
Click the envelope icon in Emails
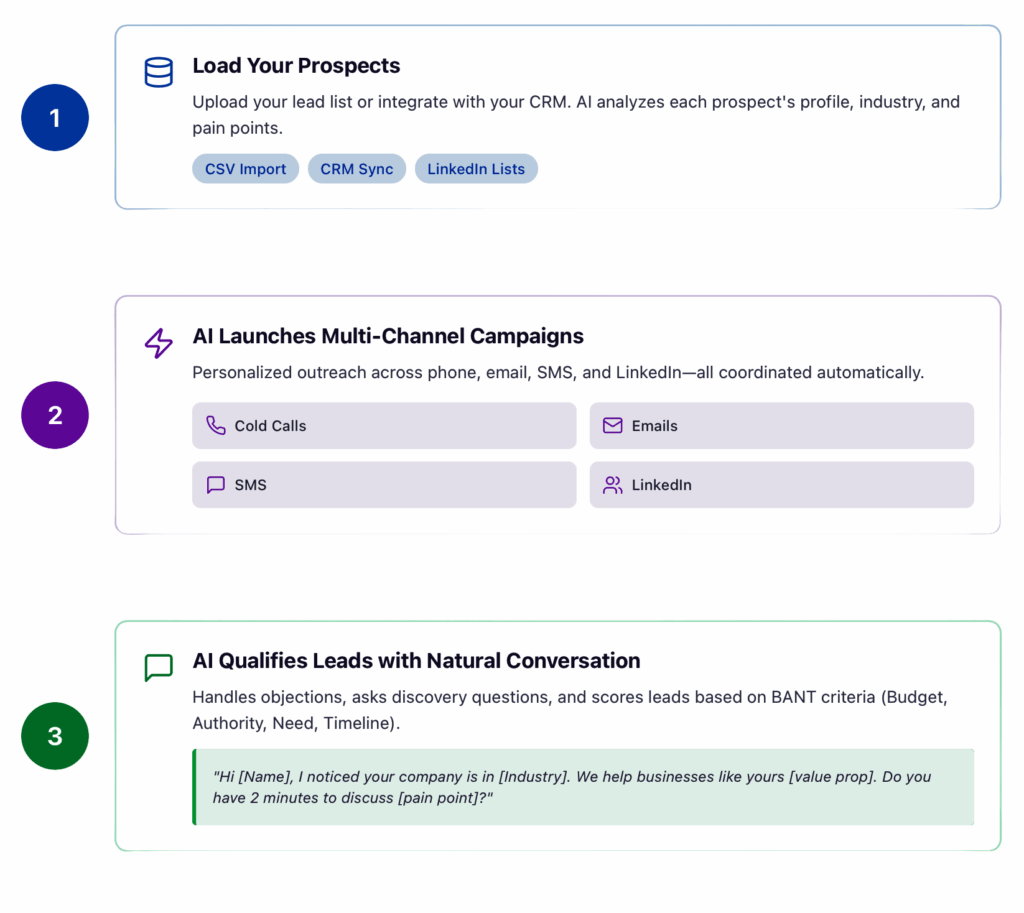pyautogui.click(x=613, y=425)
